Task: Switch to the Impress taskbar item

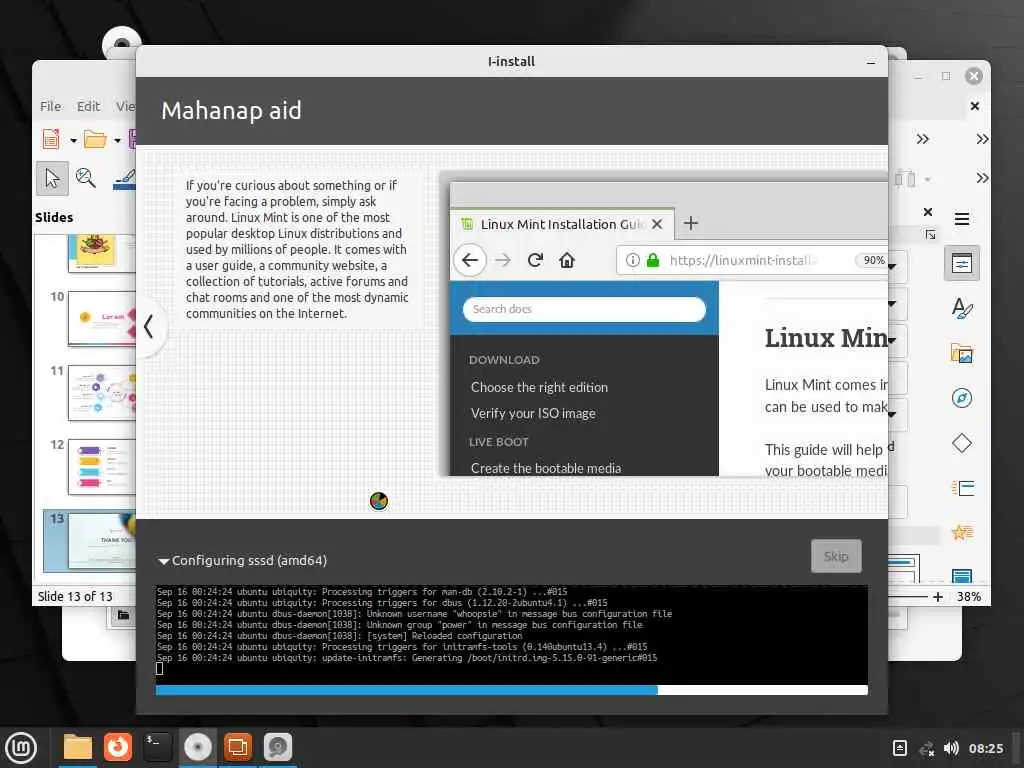Action: click(237, 747)
